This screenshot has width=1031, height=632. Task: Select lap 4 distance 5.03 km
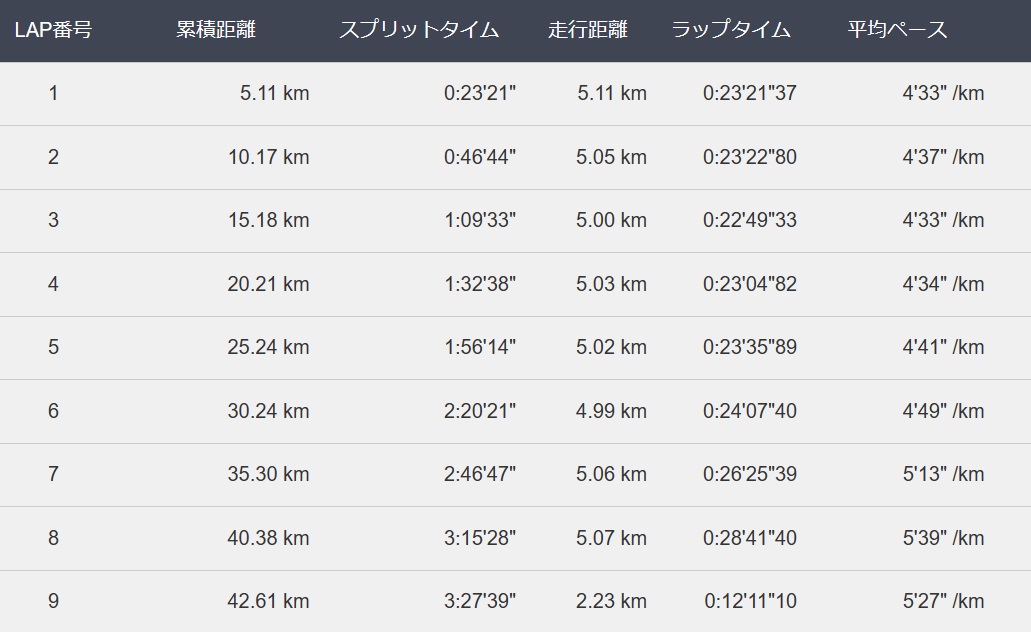click(611, 284)
